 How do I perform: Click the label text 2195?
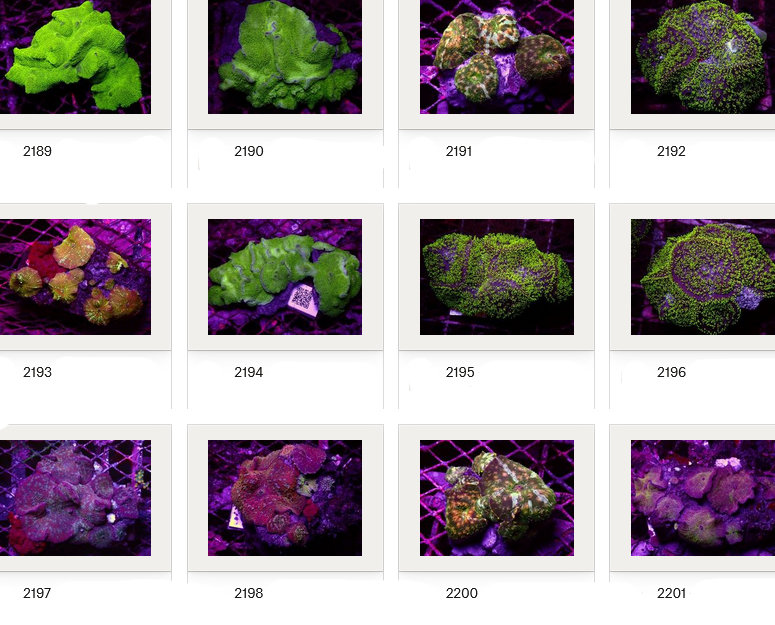point(460,372)
